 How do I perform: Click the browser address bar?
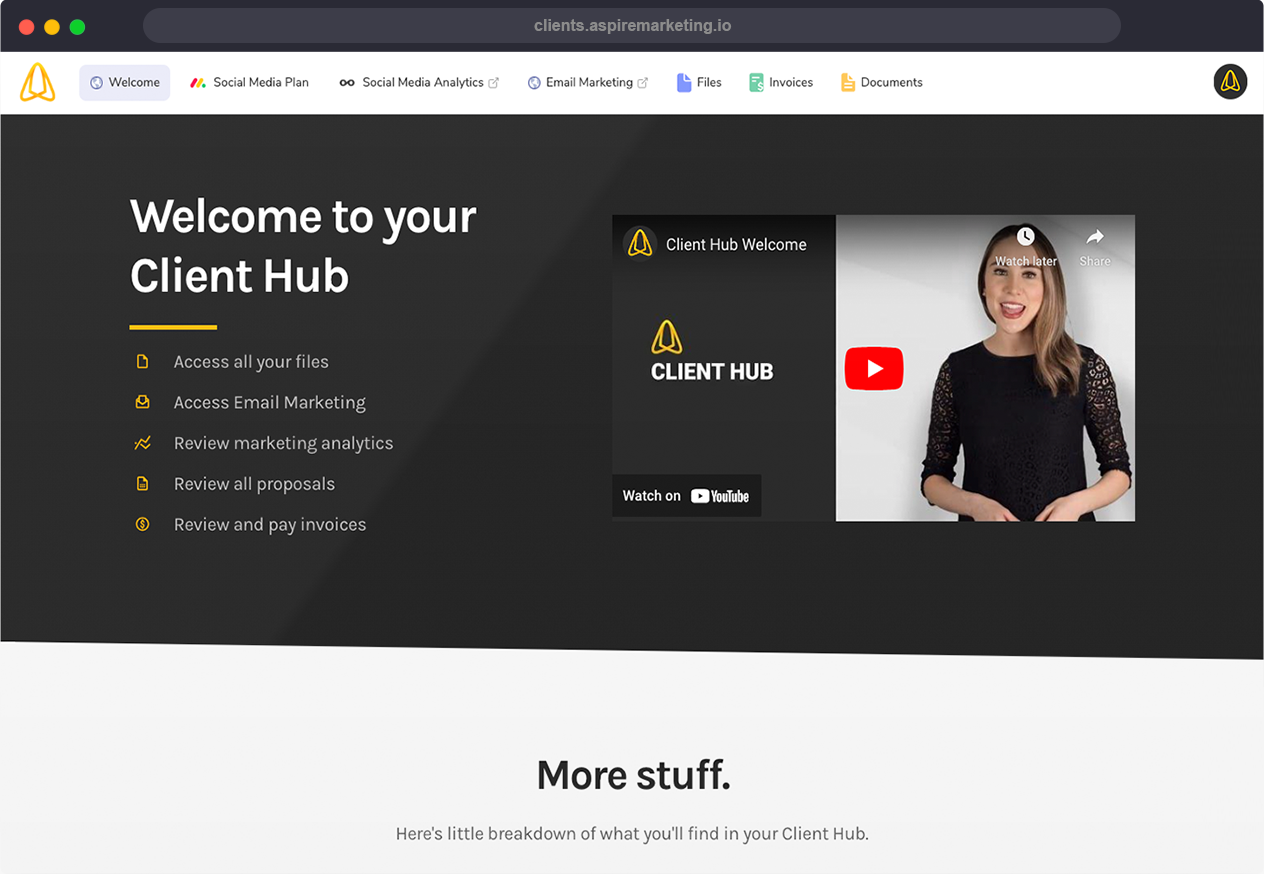(x=632, y=26)
